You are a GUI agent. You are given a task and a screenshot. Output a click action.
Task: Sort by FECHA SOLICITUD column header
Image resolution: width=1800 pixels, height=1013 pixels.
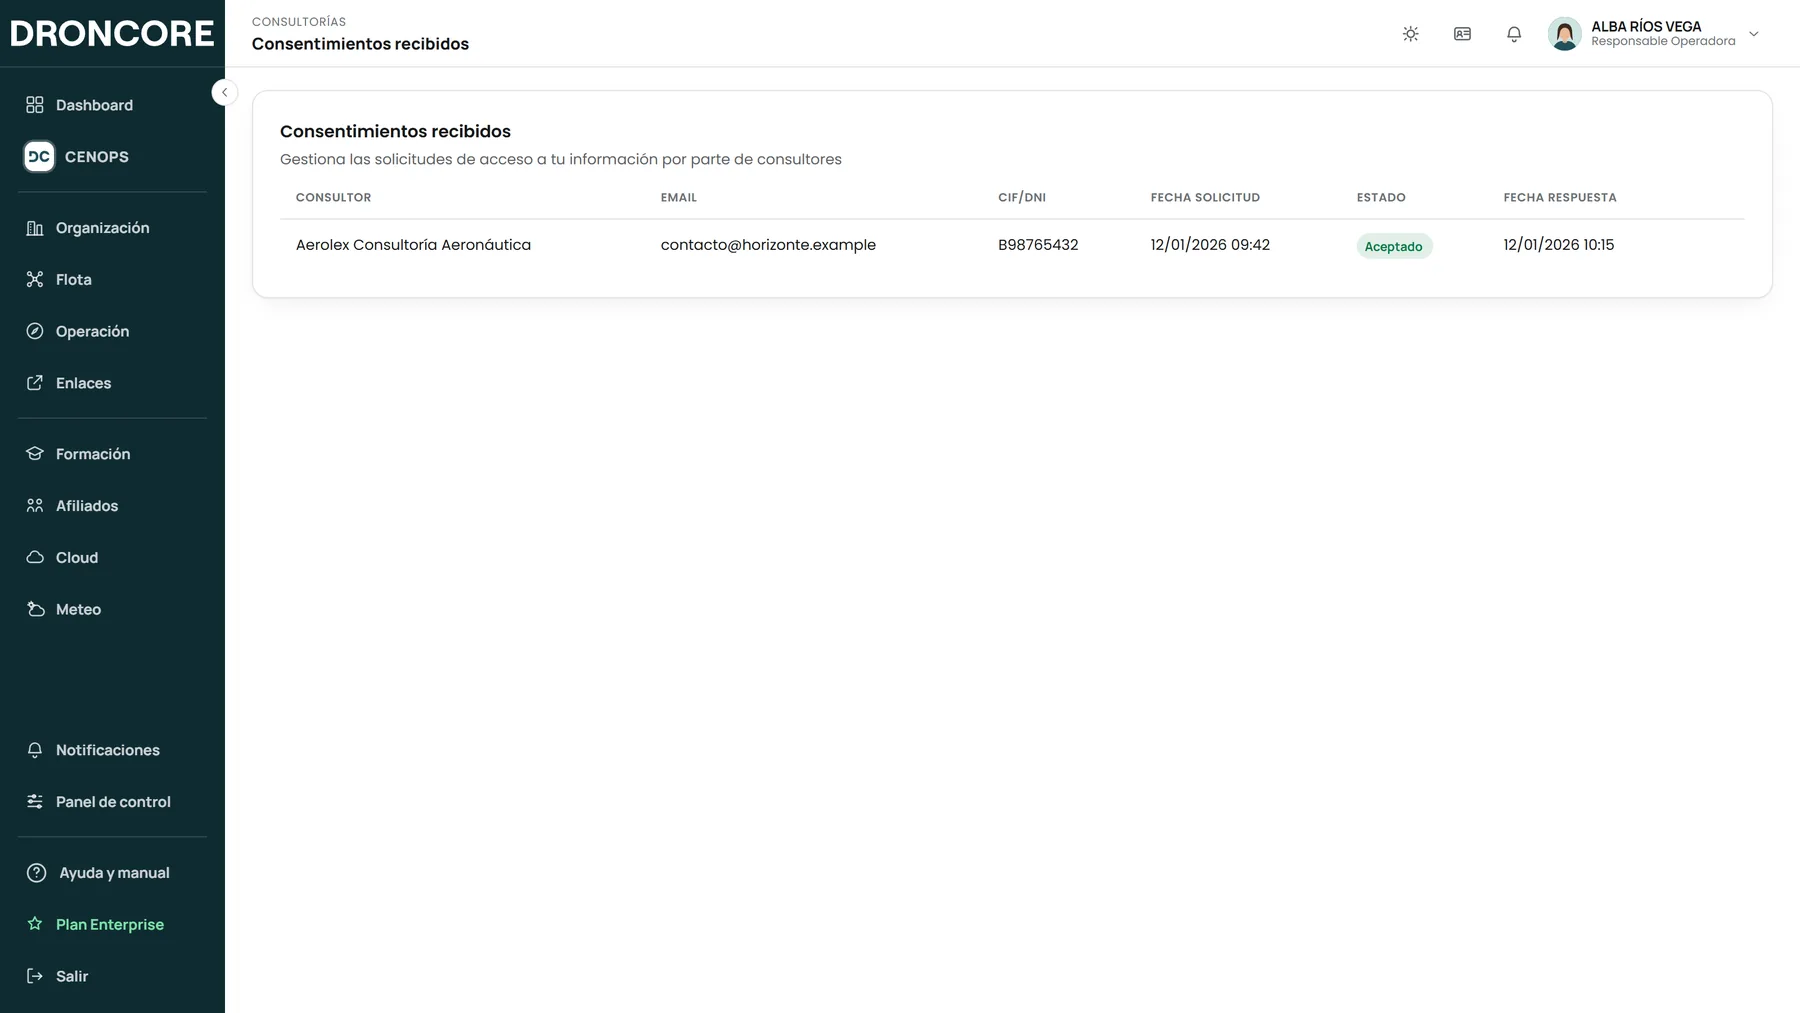[x=1205, y=197]
